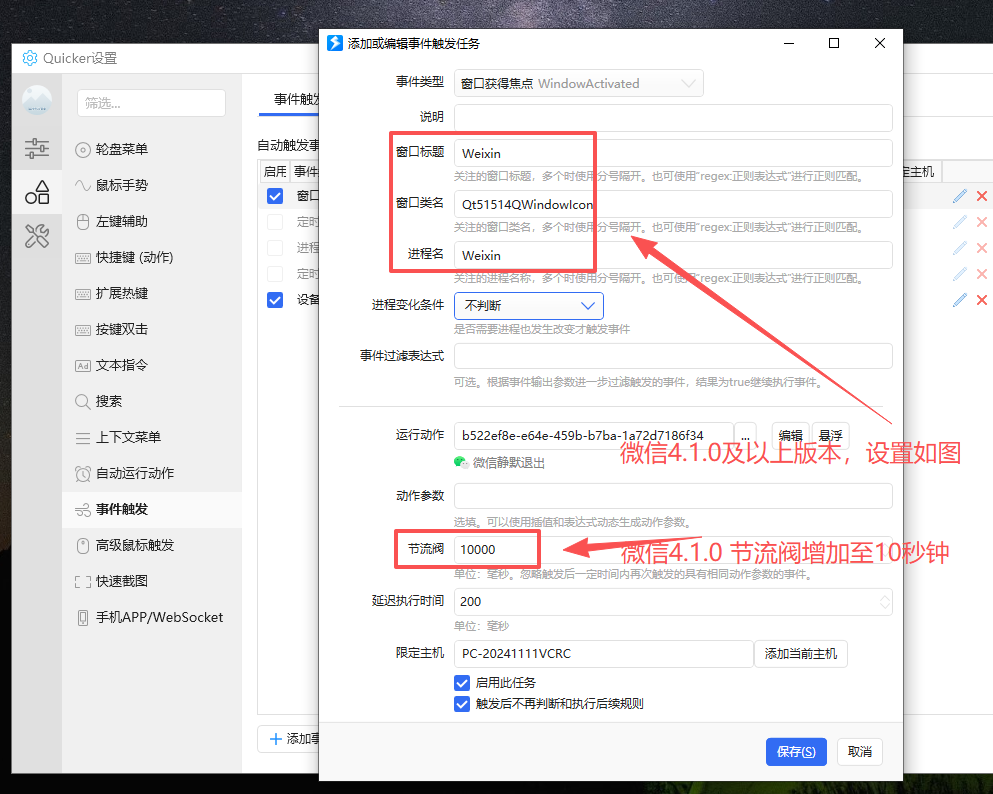Maximize the event task dialog

coord(834,43)
